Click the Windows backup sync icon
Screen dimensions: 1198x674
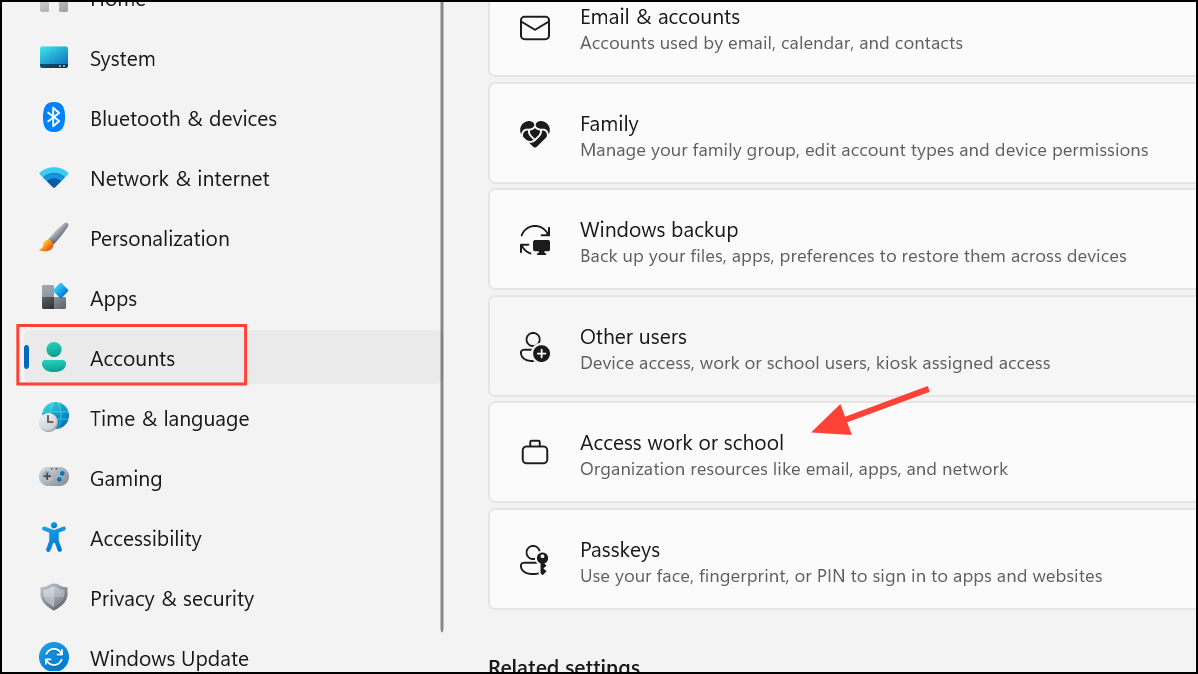[x=535, y=240]
